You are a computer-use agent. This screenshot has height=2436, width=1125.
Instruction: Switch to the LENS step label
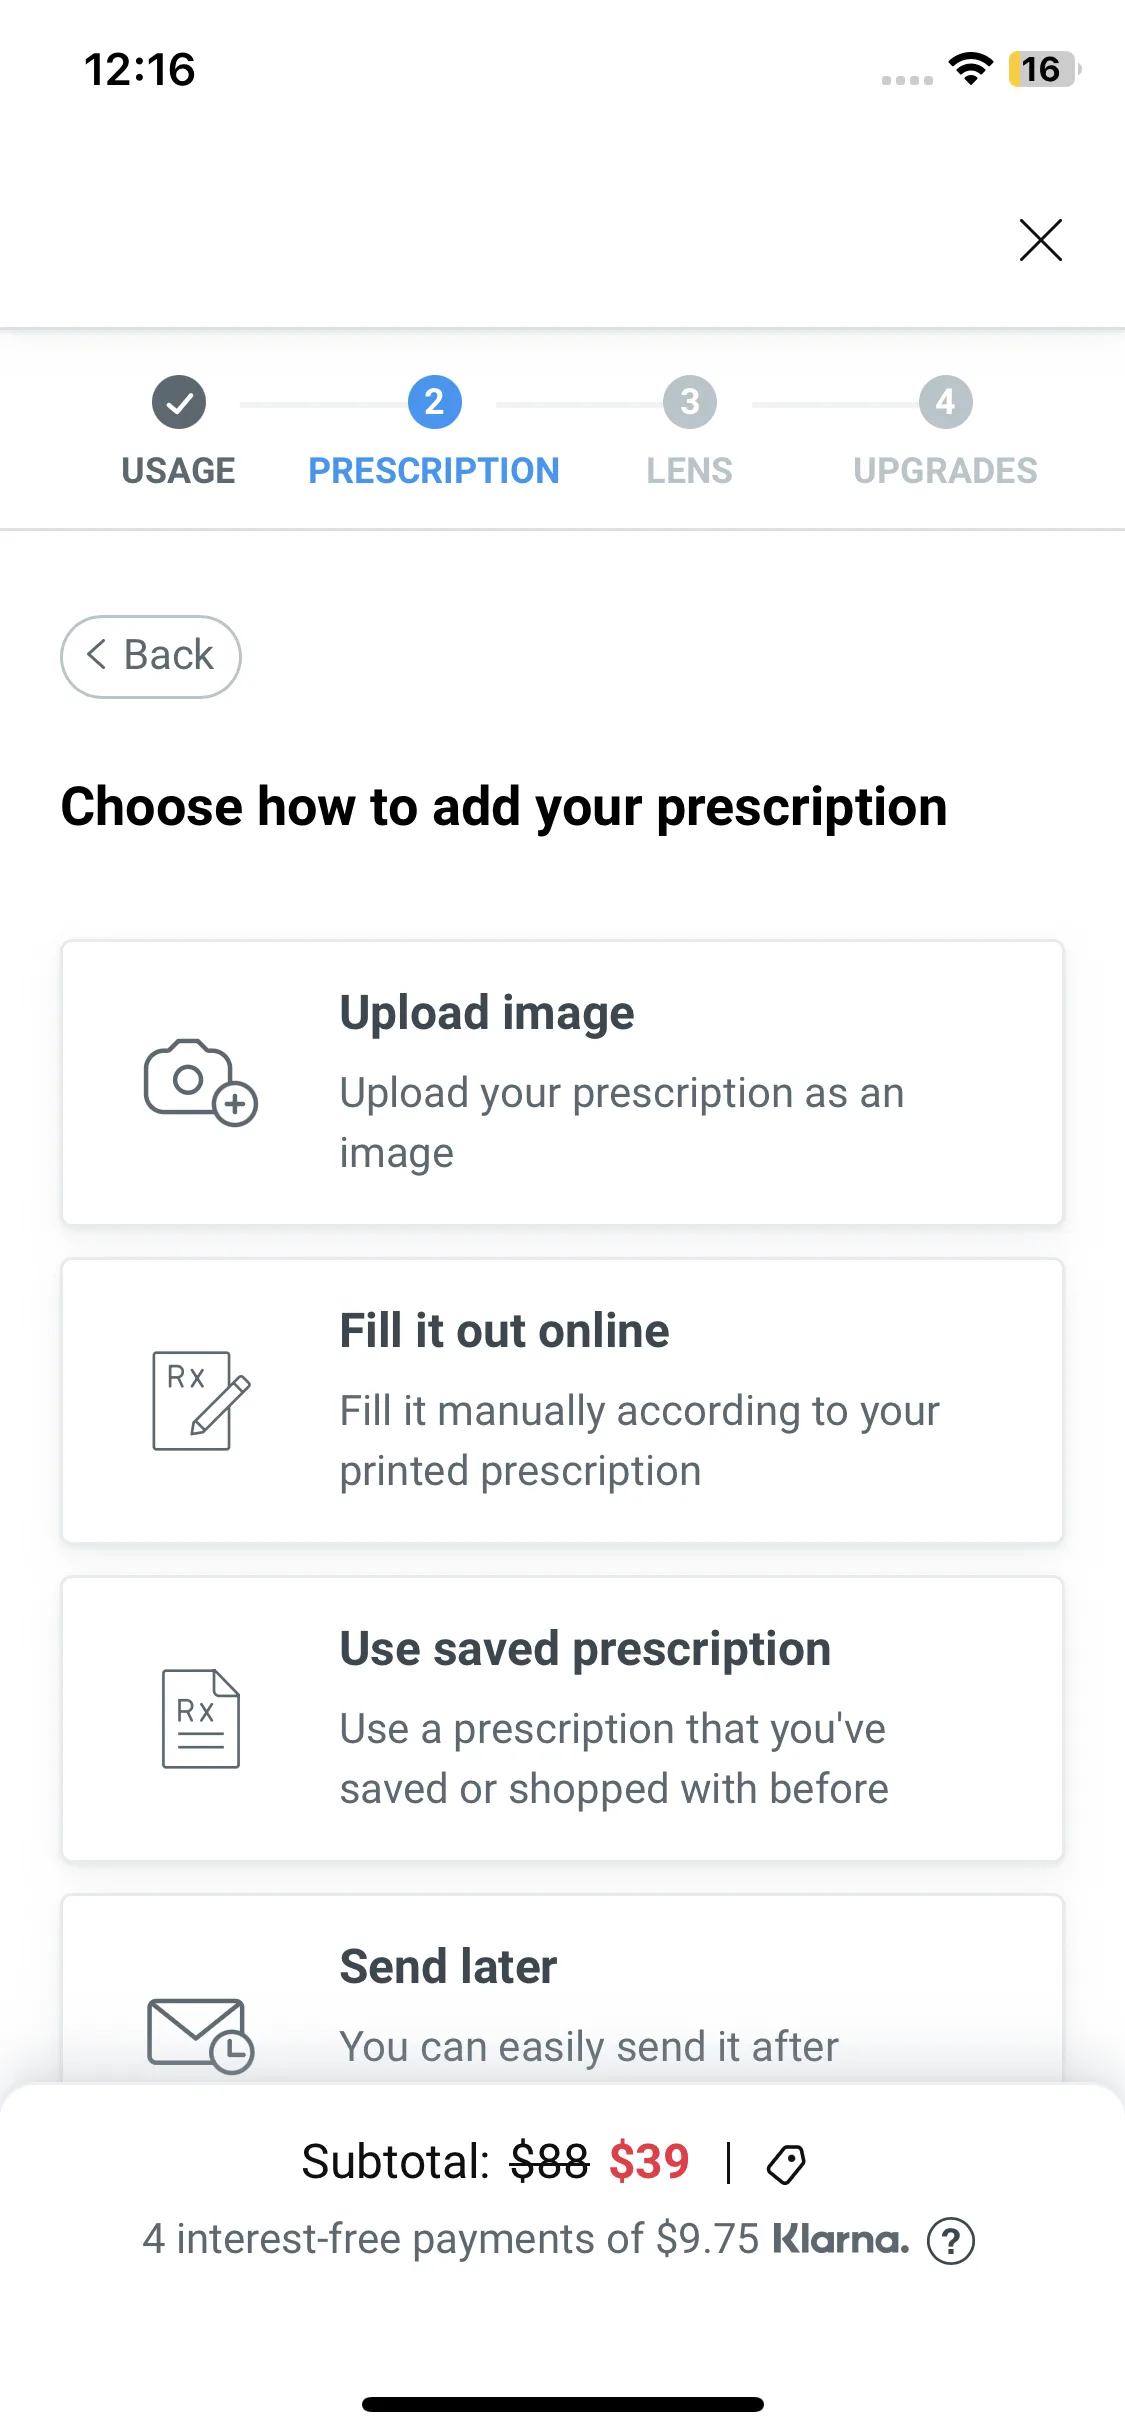(x=690, y=470)
